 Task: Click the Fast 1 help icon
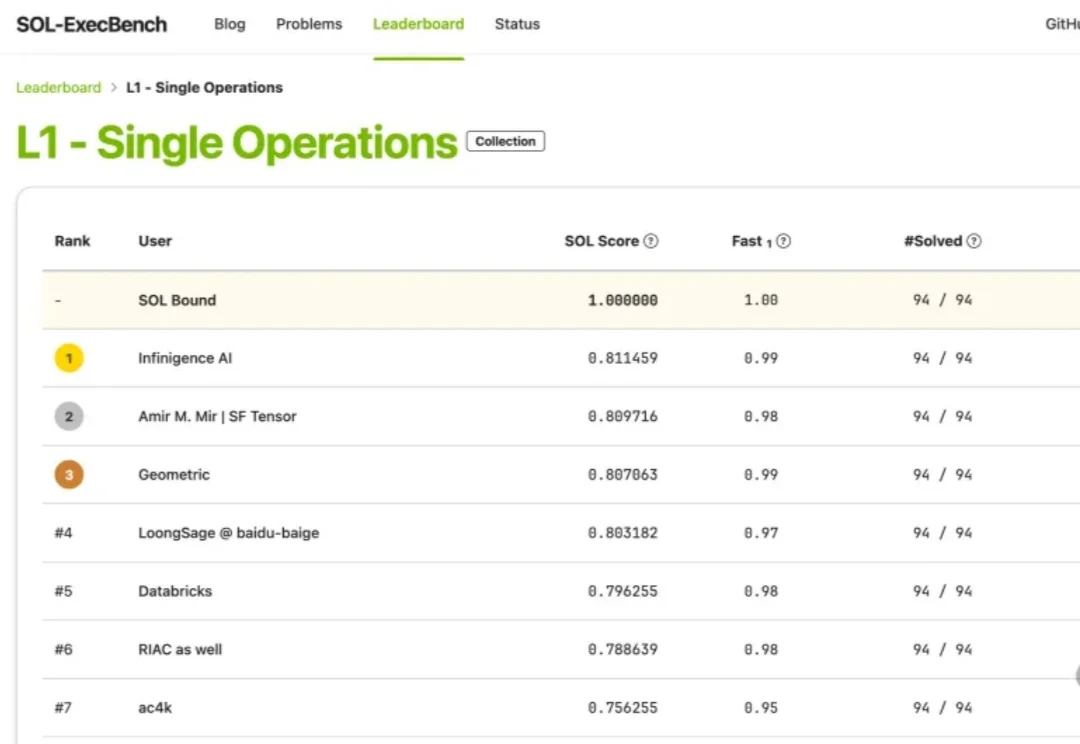click(x=784, y=241)
